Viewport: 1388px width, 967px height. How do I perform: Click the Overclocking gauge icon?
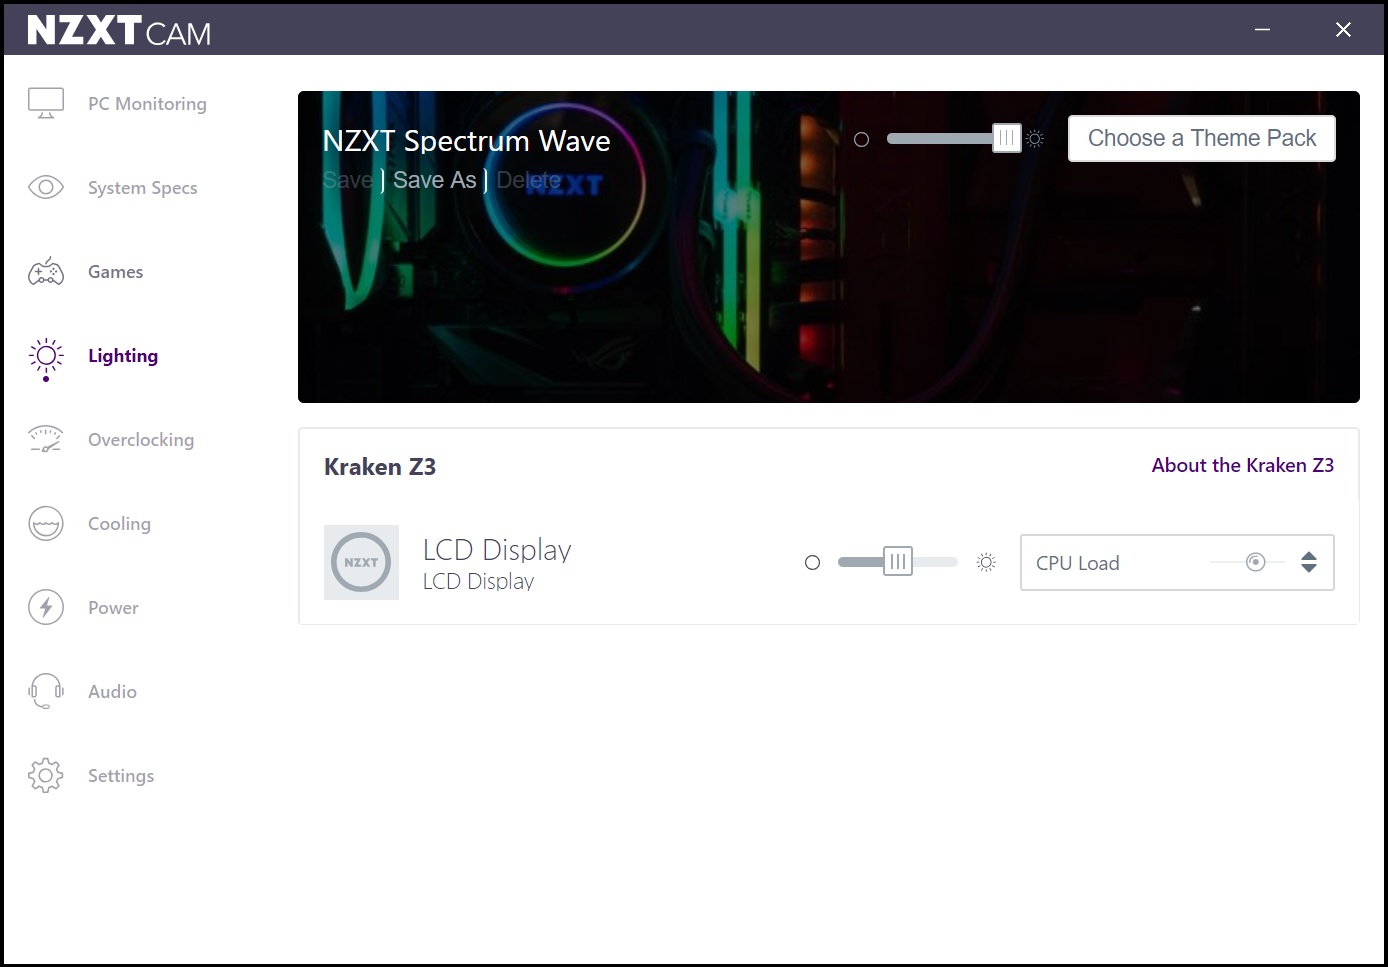tap(46, 439)
